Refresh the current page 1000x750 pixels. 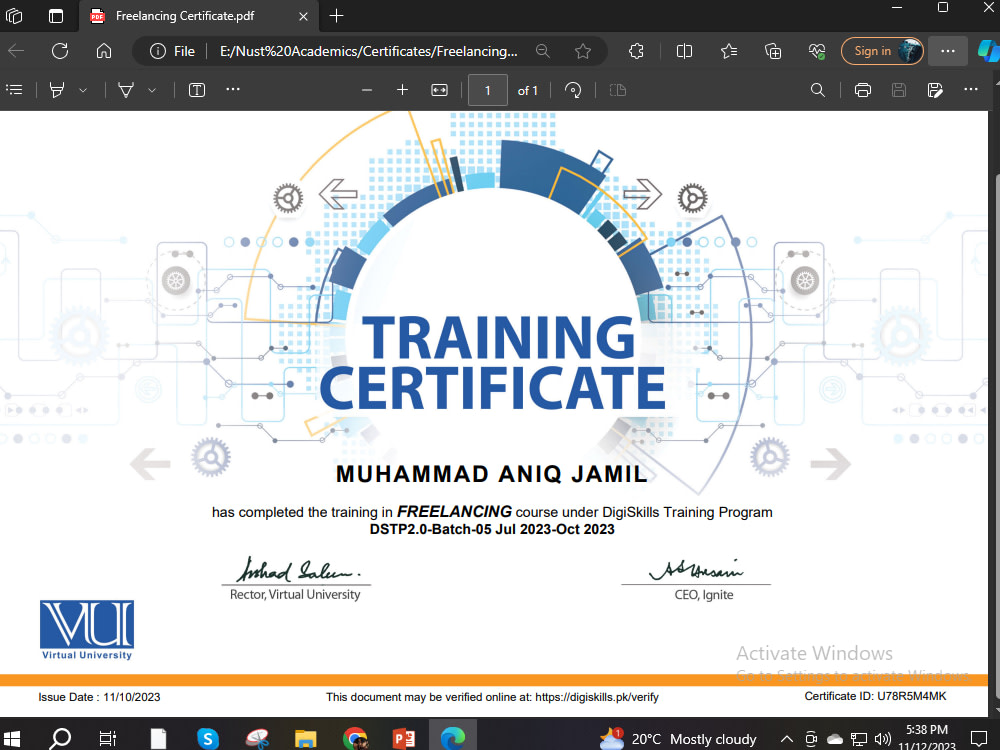[60, 51]
